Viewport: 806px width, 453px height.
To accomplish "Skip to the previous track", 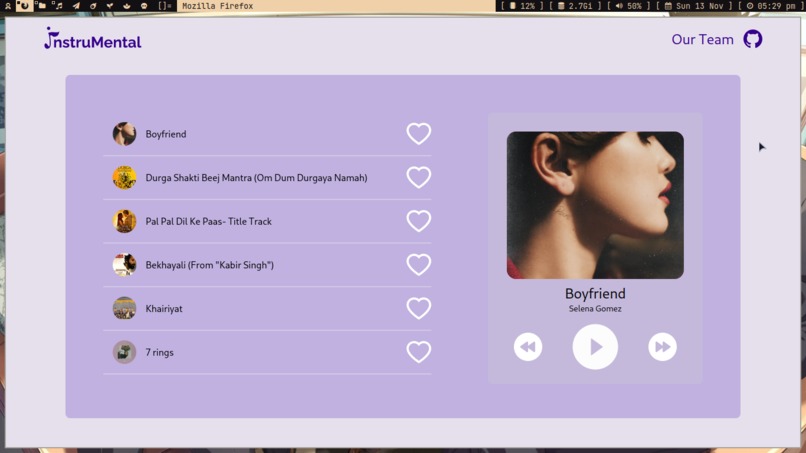I will tap(527, 347).
